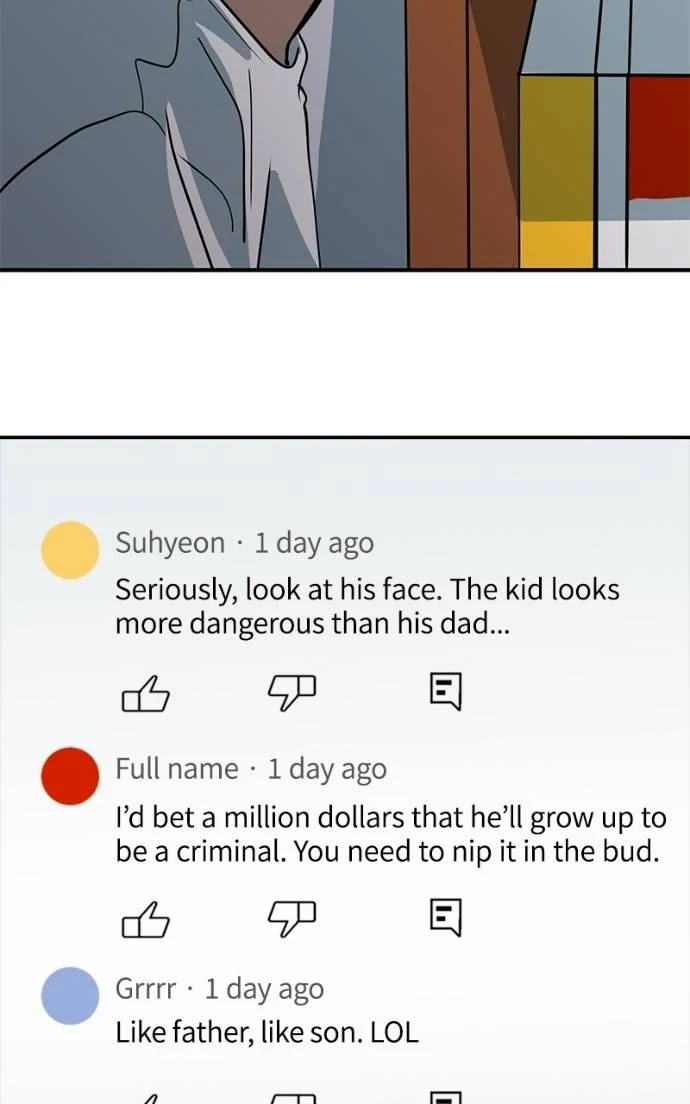Click Suhyeon's yellow profile avatar
The image size is (690, 1104).
point(70,550)
